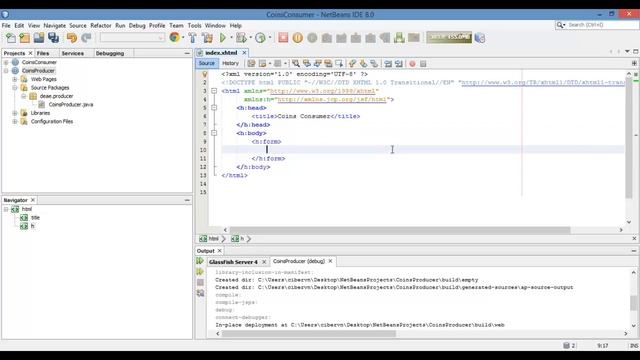
Task: Select the title node in Navigator
Action: tap(36, 218)
